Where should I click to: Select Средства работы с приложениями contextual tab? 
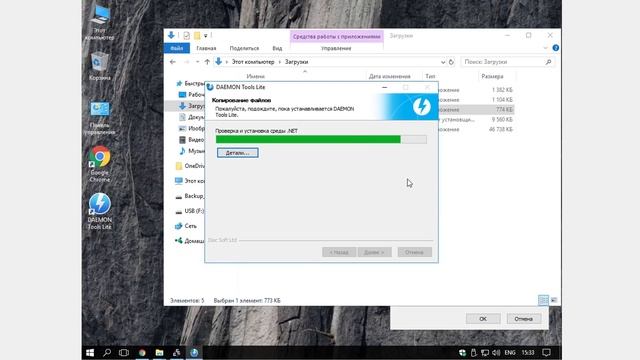pos(336,36)
